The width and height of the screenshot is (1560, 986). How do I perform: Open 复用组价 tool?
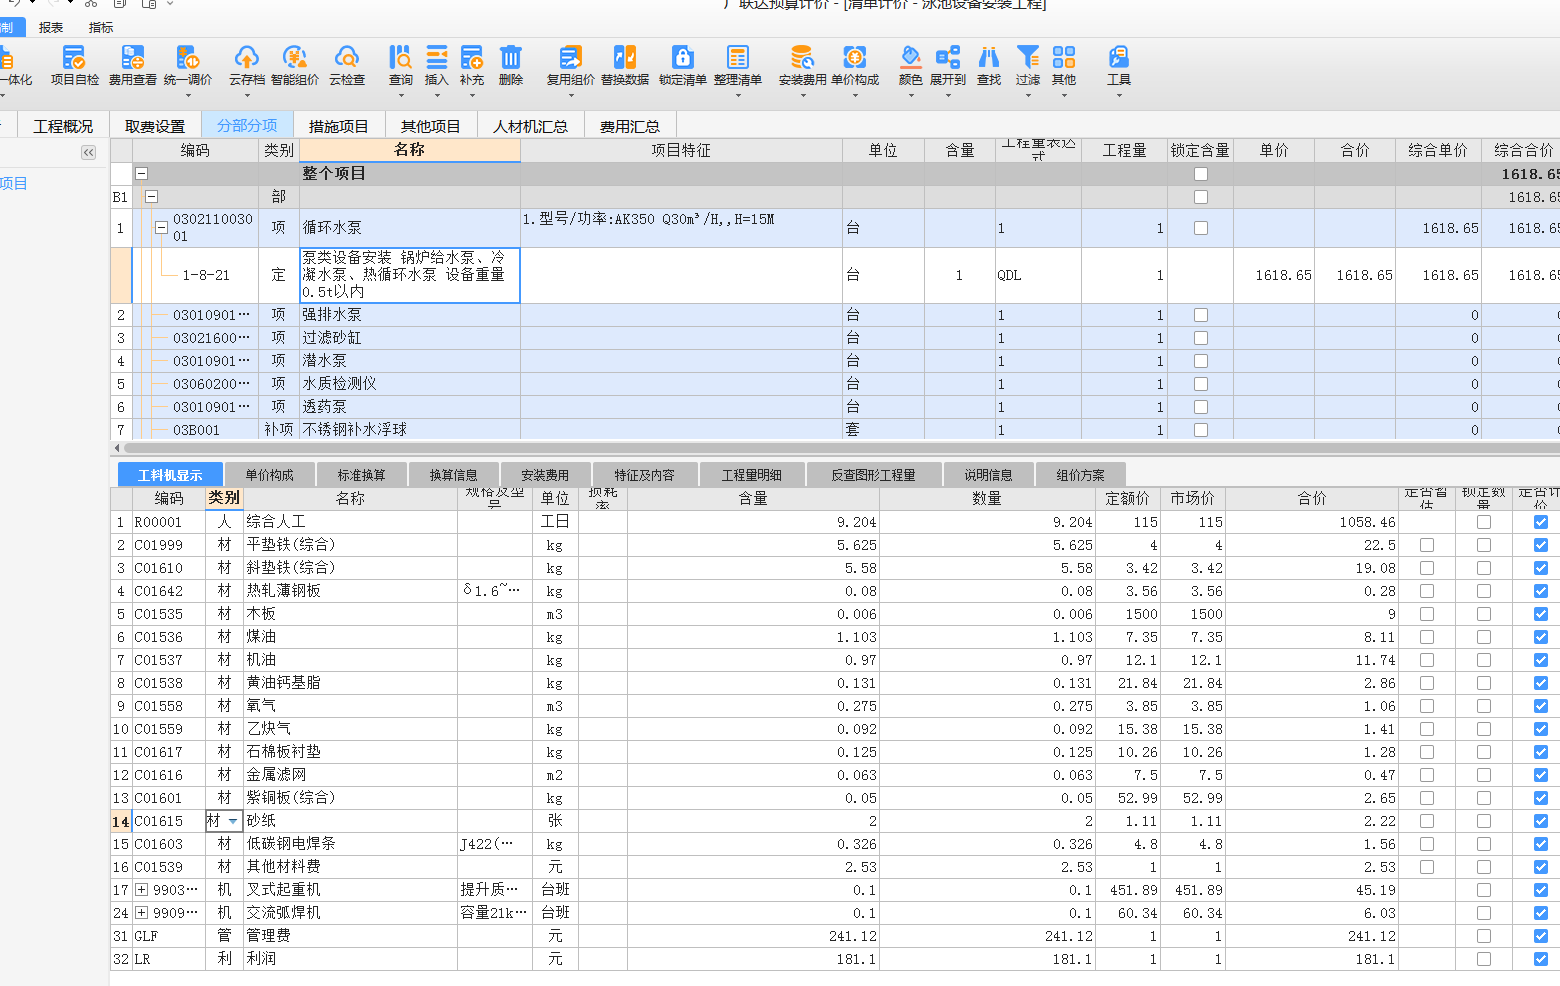click(570, 65)
